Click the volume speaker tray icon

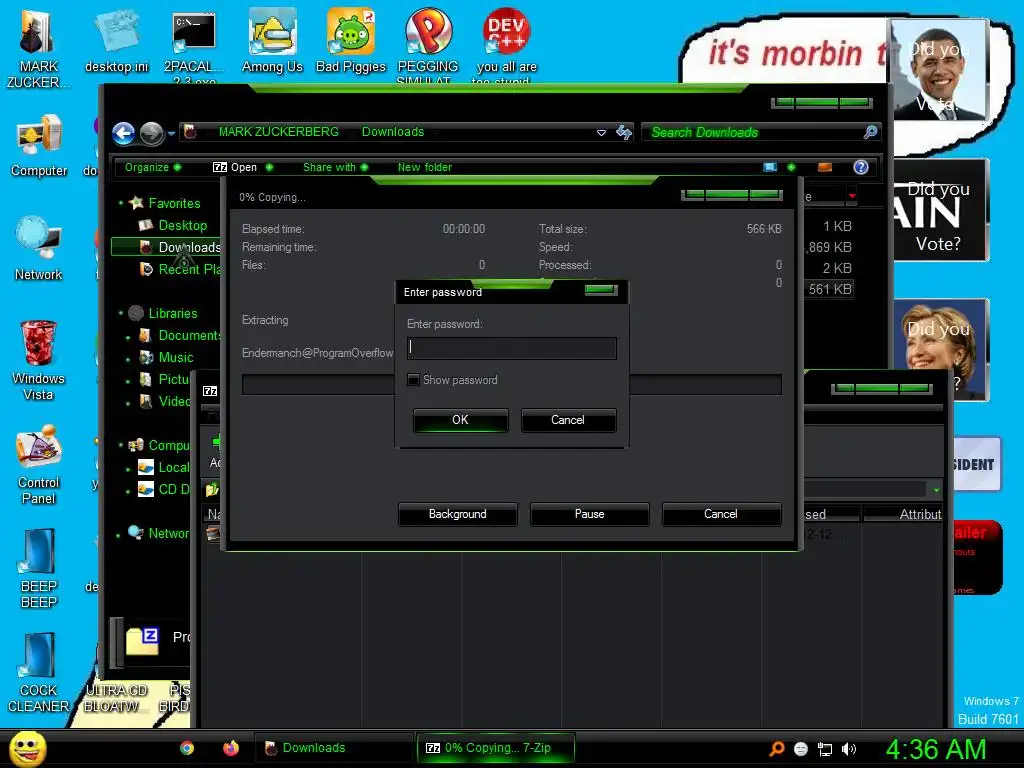849,749
